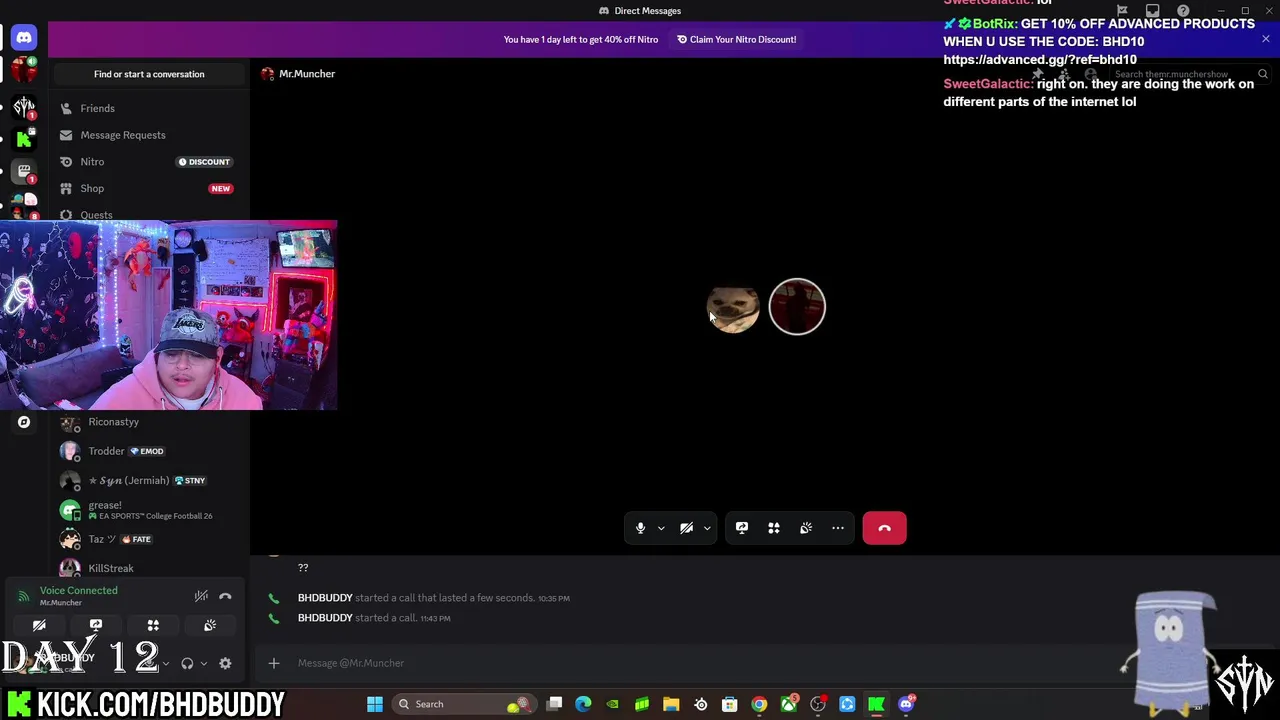Open NVIDIA app from taskbar
The width and height of the screenshot is (1280, 720).
click(613, 704)
